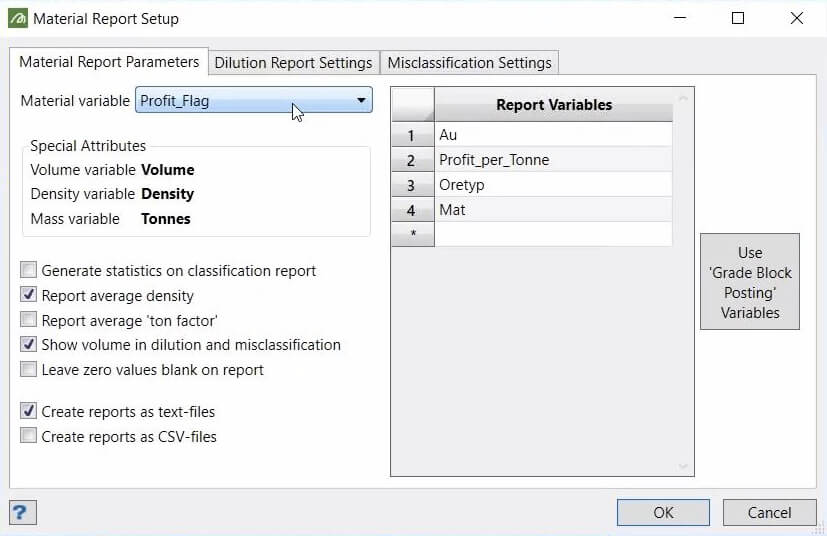Viewport: 827px width, 536px height.
Task: Disable Create reports as text-files
Action: 28,410
